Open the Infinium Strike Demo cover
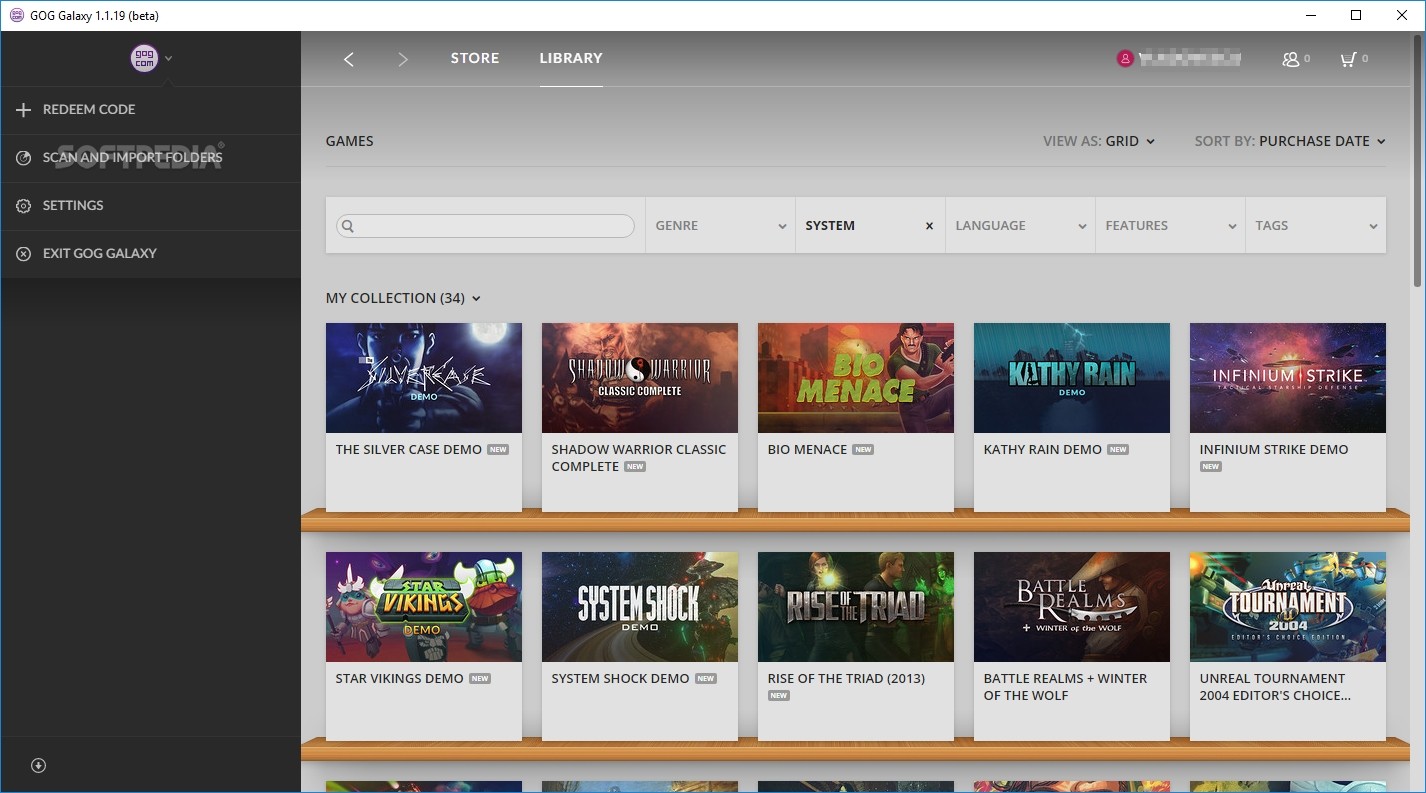Screen dimensions: 1426x793 click(1288, 378)
